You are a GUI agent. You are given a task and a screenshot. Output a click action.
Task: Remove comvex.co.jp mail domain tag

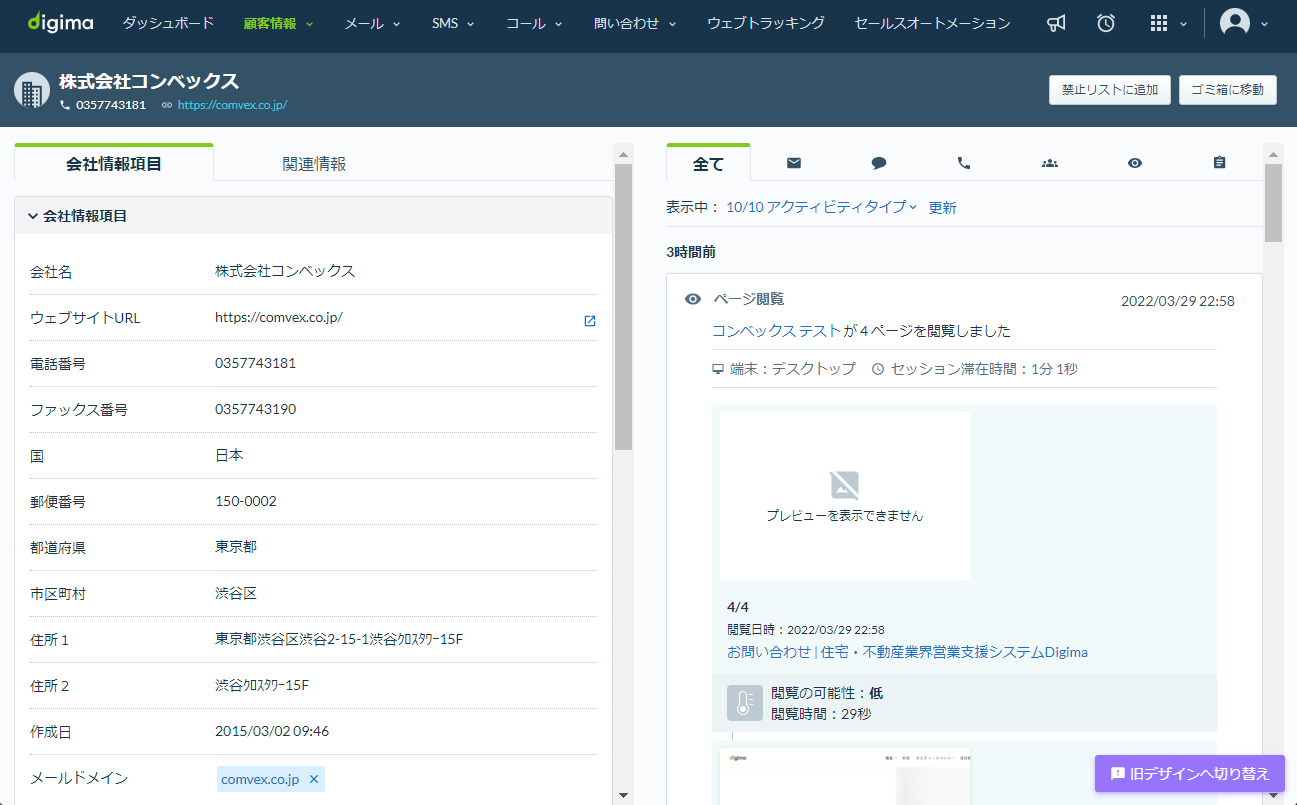click(313, 779)
